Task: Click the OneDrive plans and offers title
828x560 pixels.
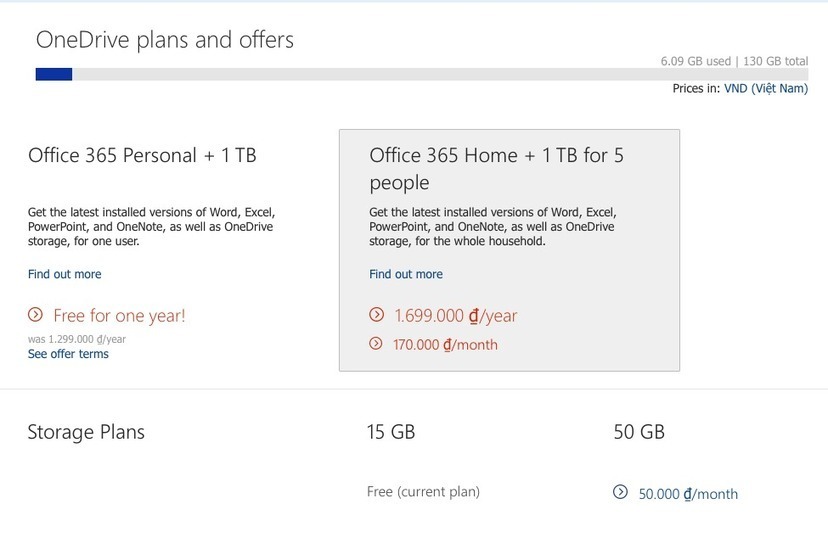Action: (165, 40)
